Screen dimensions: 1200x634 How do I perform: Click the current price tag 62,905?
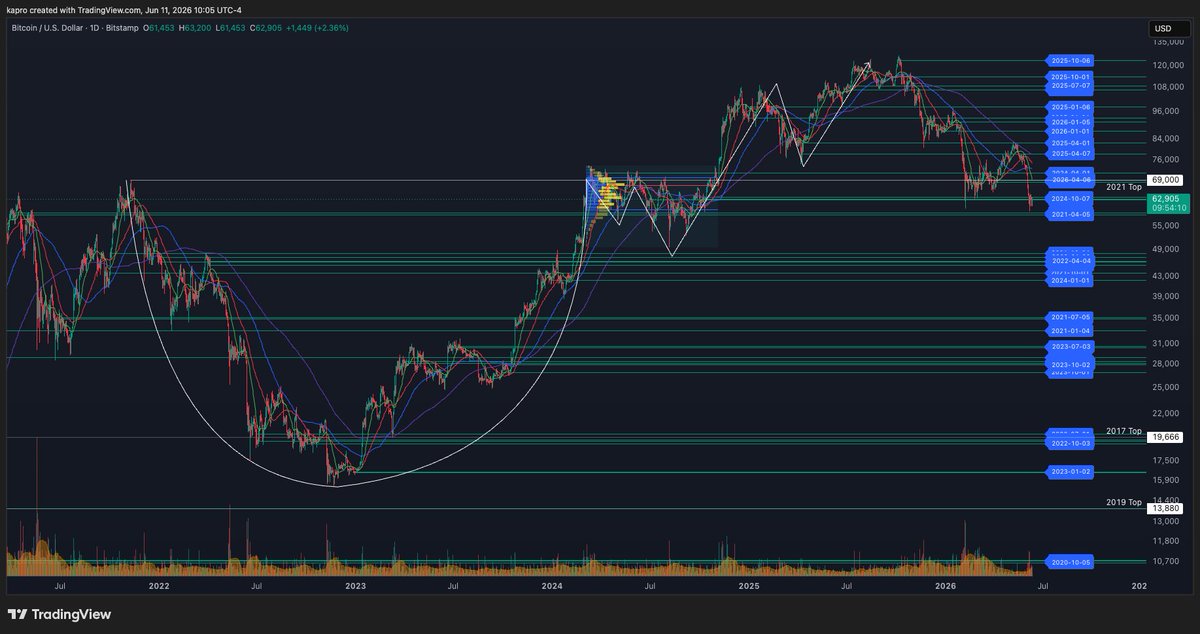1166,199
